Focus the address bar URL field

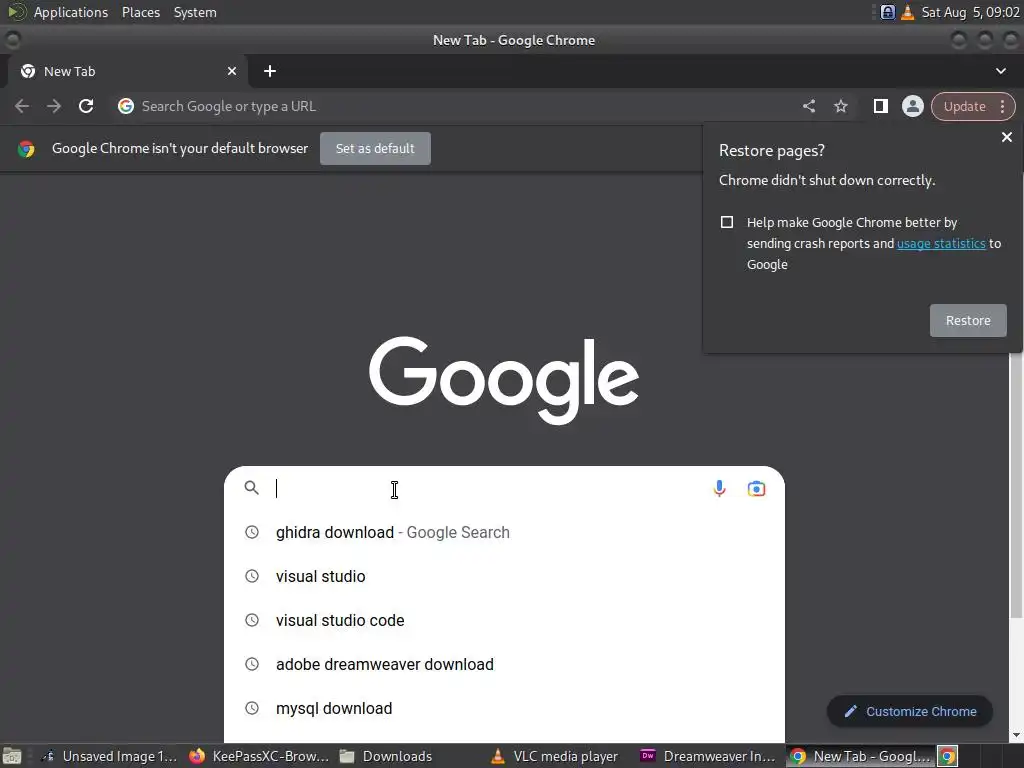pos(457,106)
